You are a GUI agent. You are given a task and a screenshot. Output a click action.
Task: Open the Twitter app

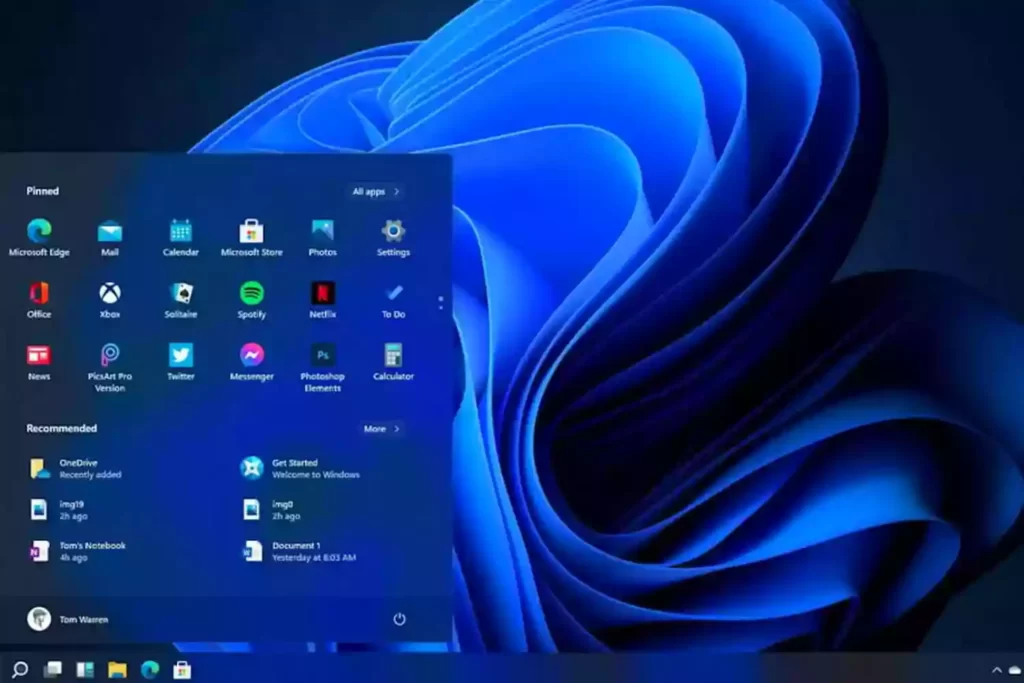(181, 362)
